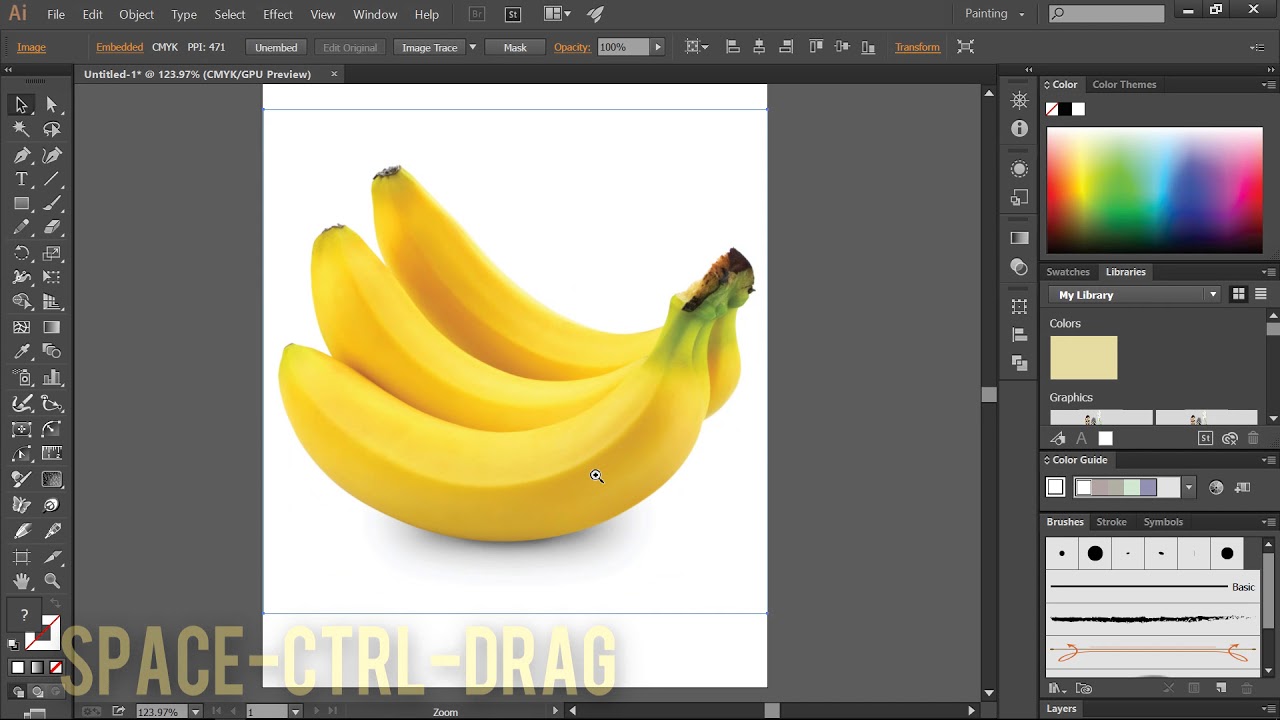Click the Unembed button
The height and width of the screenshot is (720, 1280).
276,47
